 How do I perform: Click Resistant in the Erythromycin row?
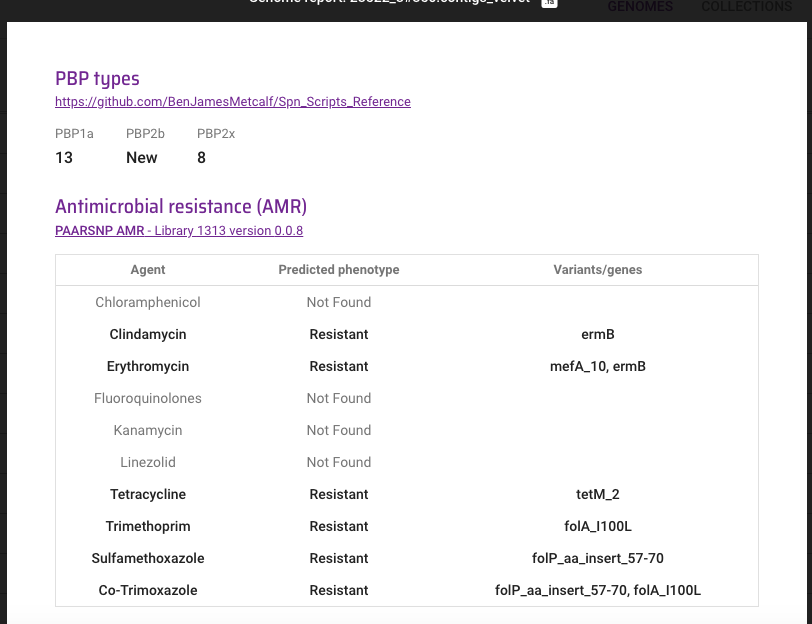coord(339,367)
